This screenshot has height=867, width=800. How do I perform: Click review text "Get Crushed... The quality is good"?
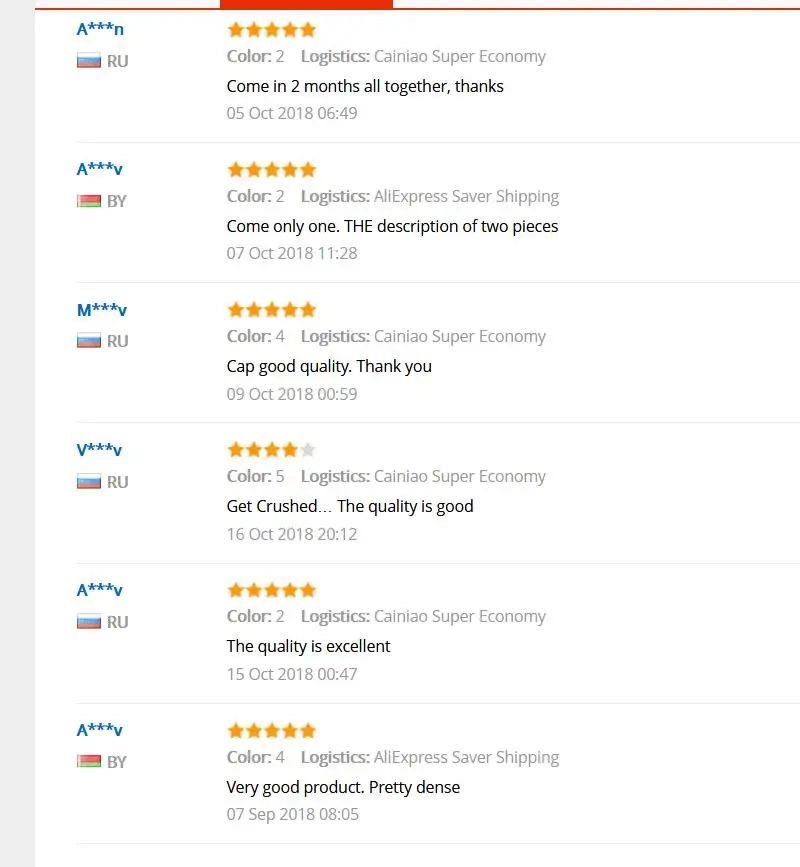(350, 506)
